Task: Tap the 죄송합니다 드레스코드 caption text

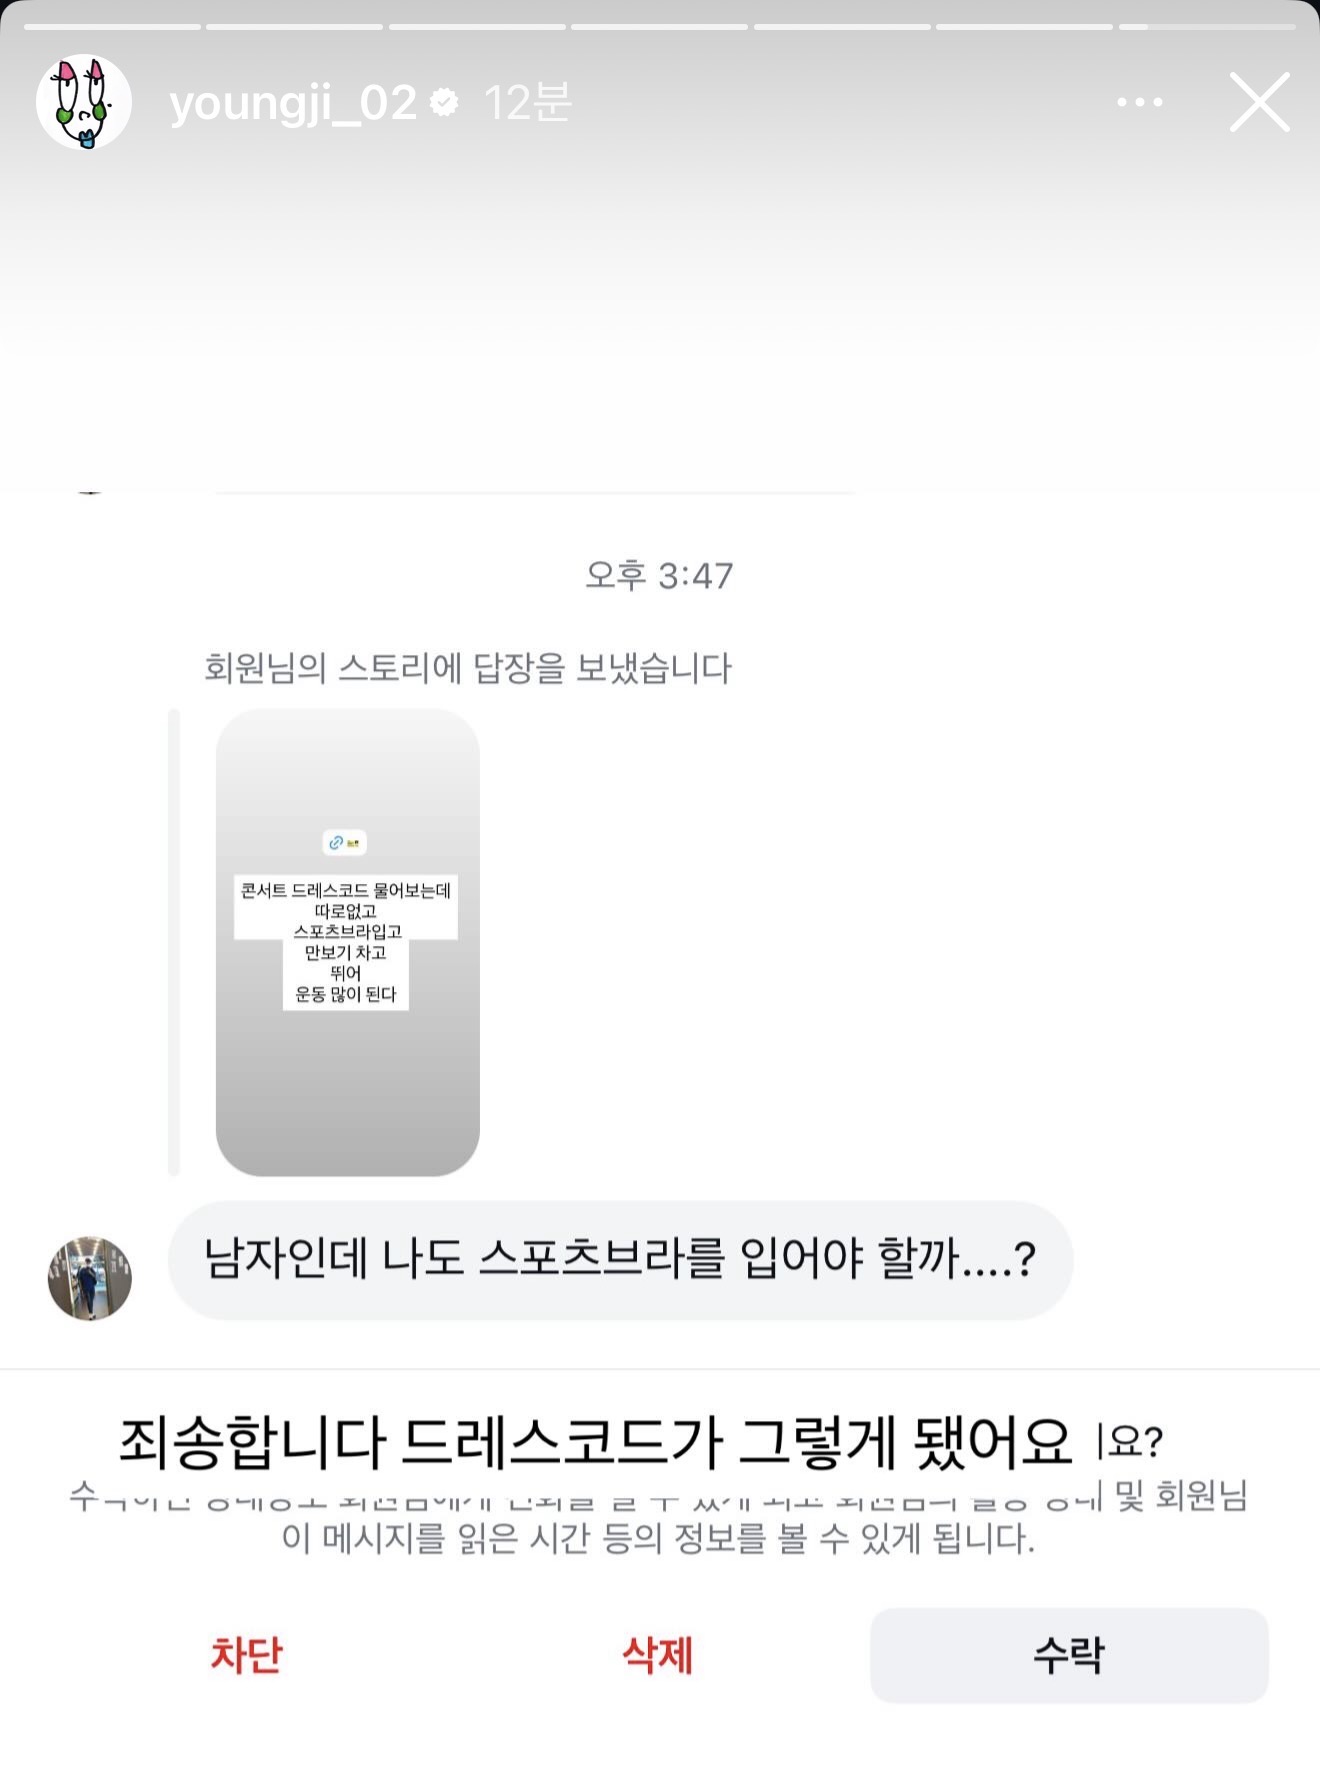Action: [x=595, y=1442]
